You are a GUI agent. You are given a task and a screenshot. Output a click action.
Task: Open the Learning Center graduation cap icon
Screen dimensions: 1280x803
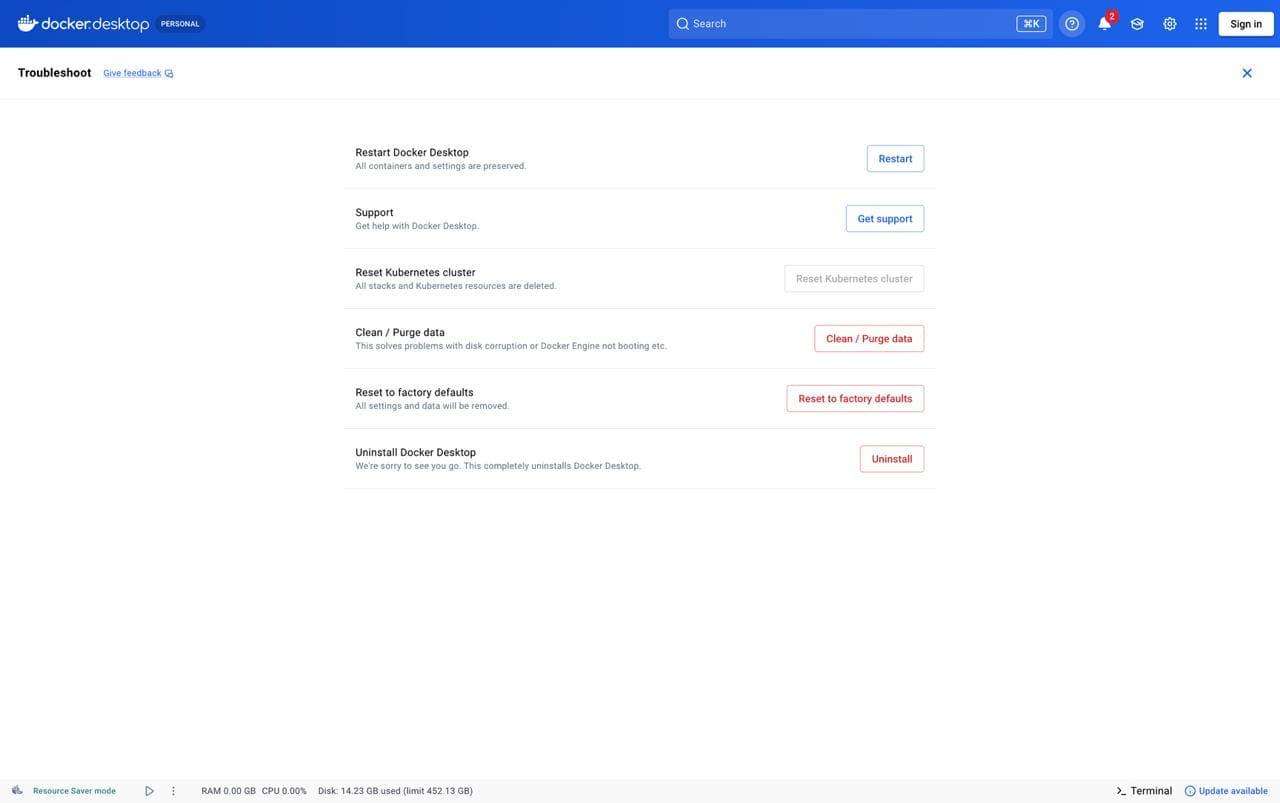(x=1137, y=24)
